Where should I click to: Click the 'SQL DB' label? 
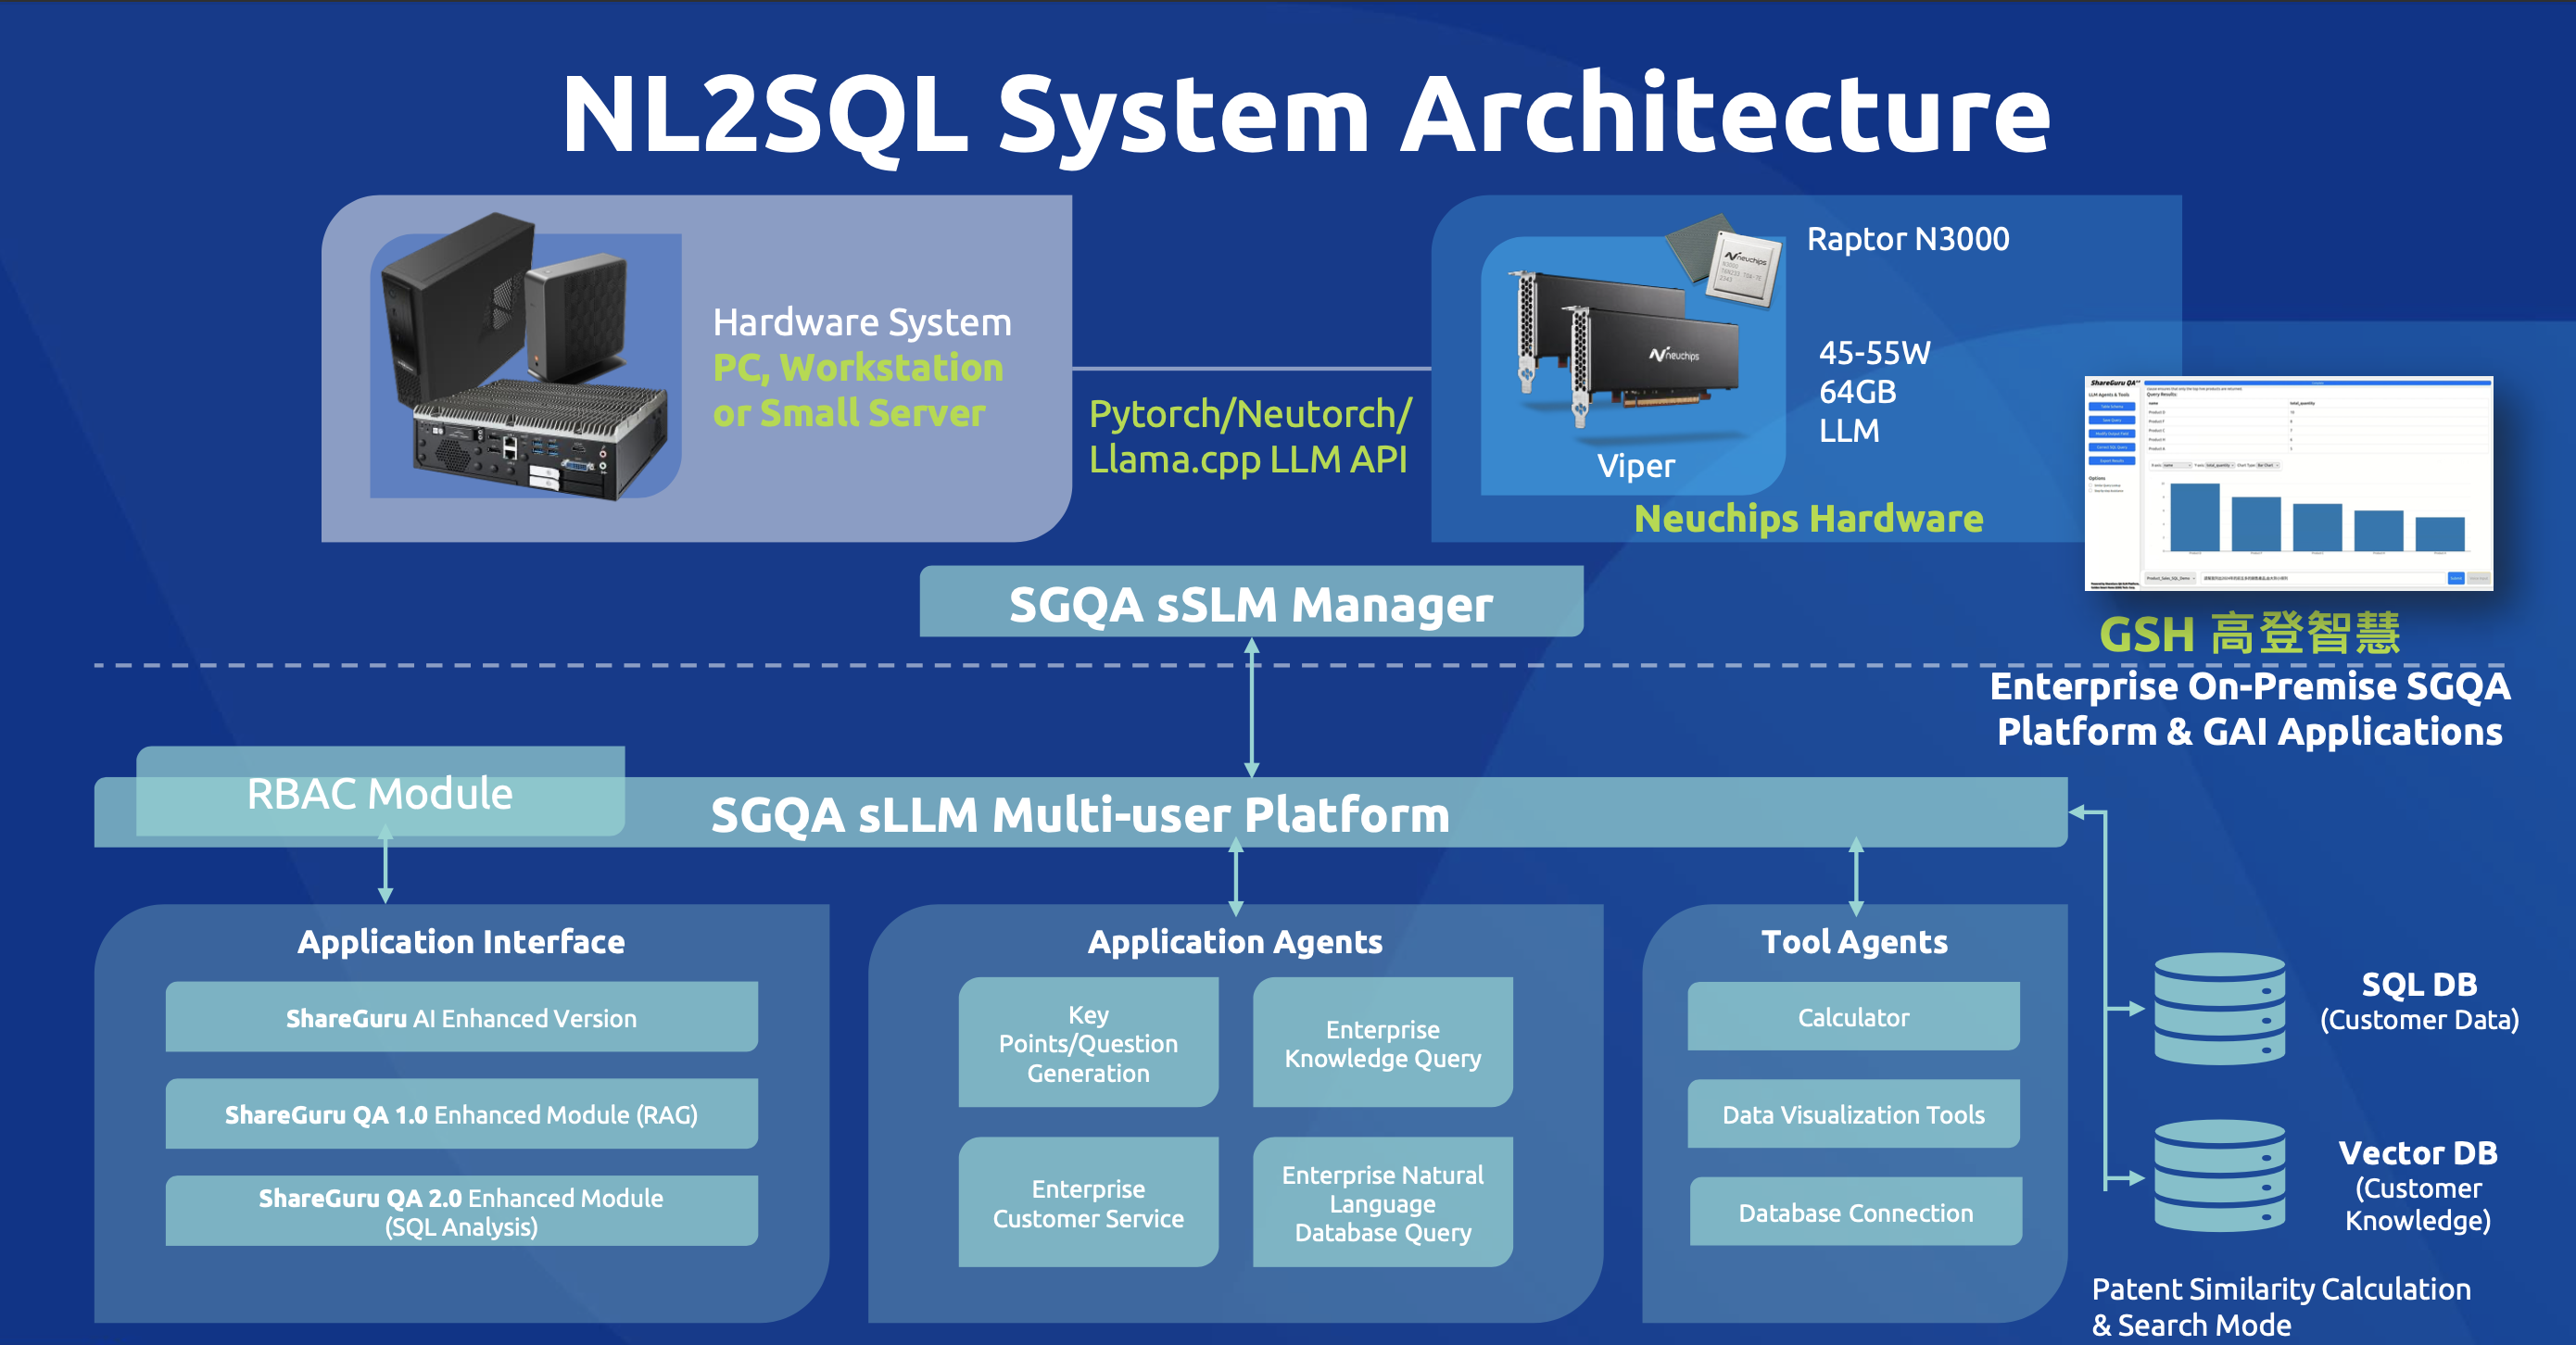[x=2419, y=984]
